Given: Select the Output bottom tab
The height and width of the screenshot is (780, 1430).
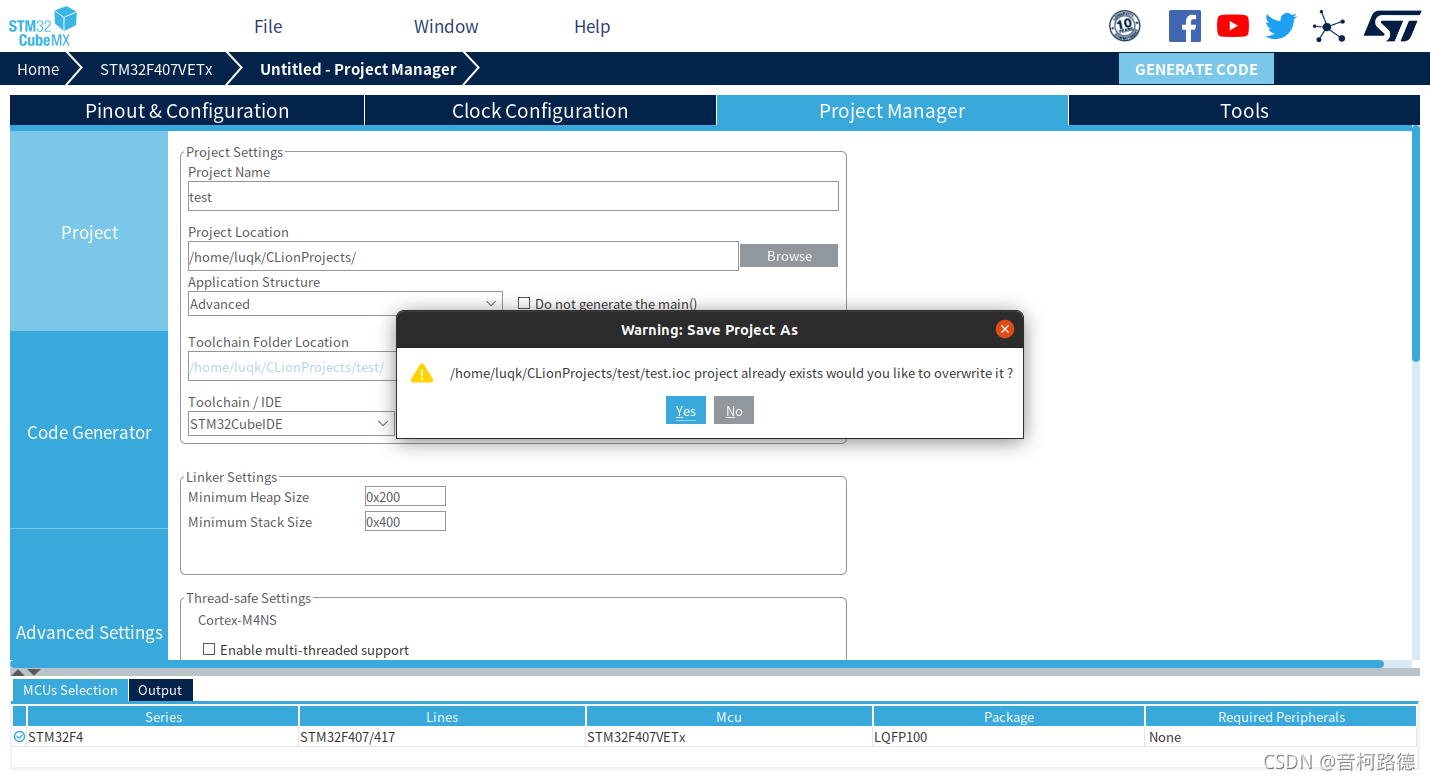Looking at the screenshot, I should pyautogui.click(x=160, y=690).
